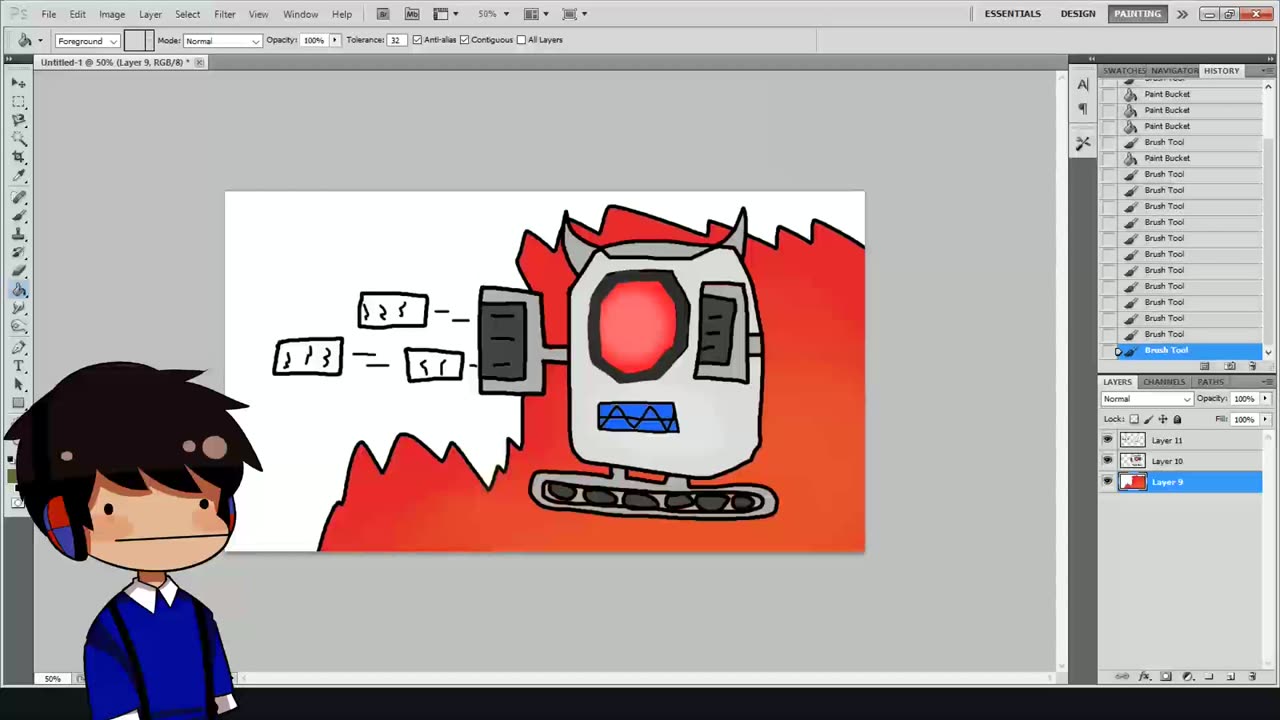This screenshot has height=720, width=1280.
Task: Add a layer mask
Action: (x=1166, y=677)
